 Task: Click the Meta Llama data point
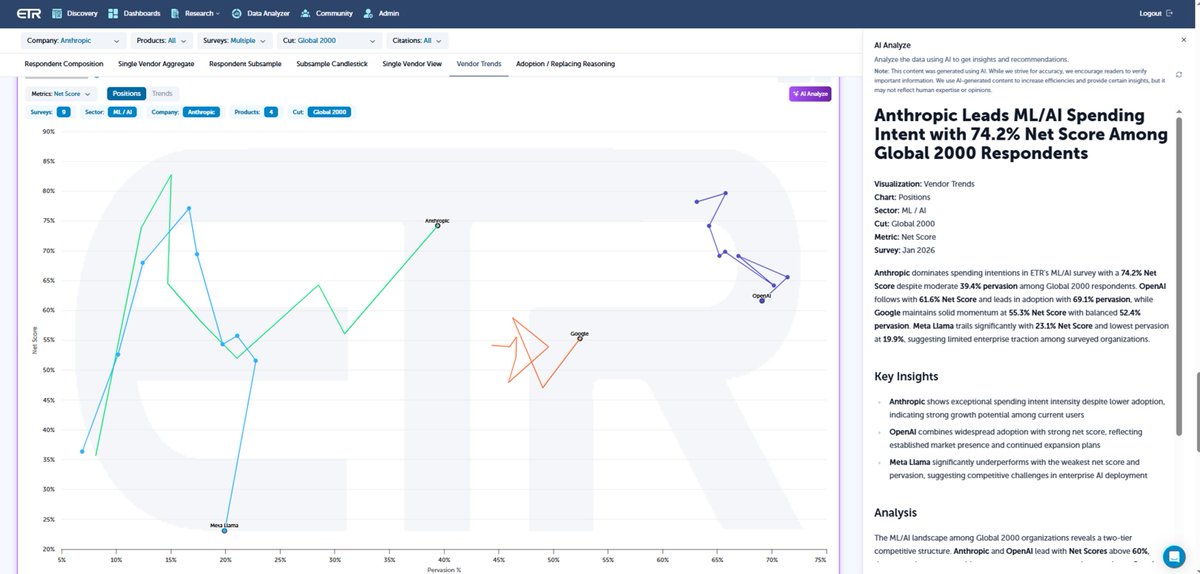click(224, 530)
